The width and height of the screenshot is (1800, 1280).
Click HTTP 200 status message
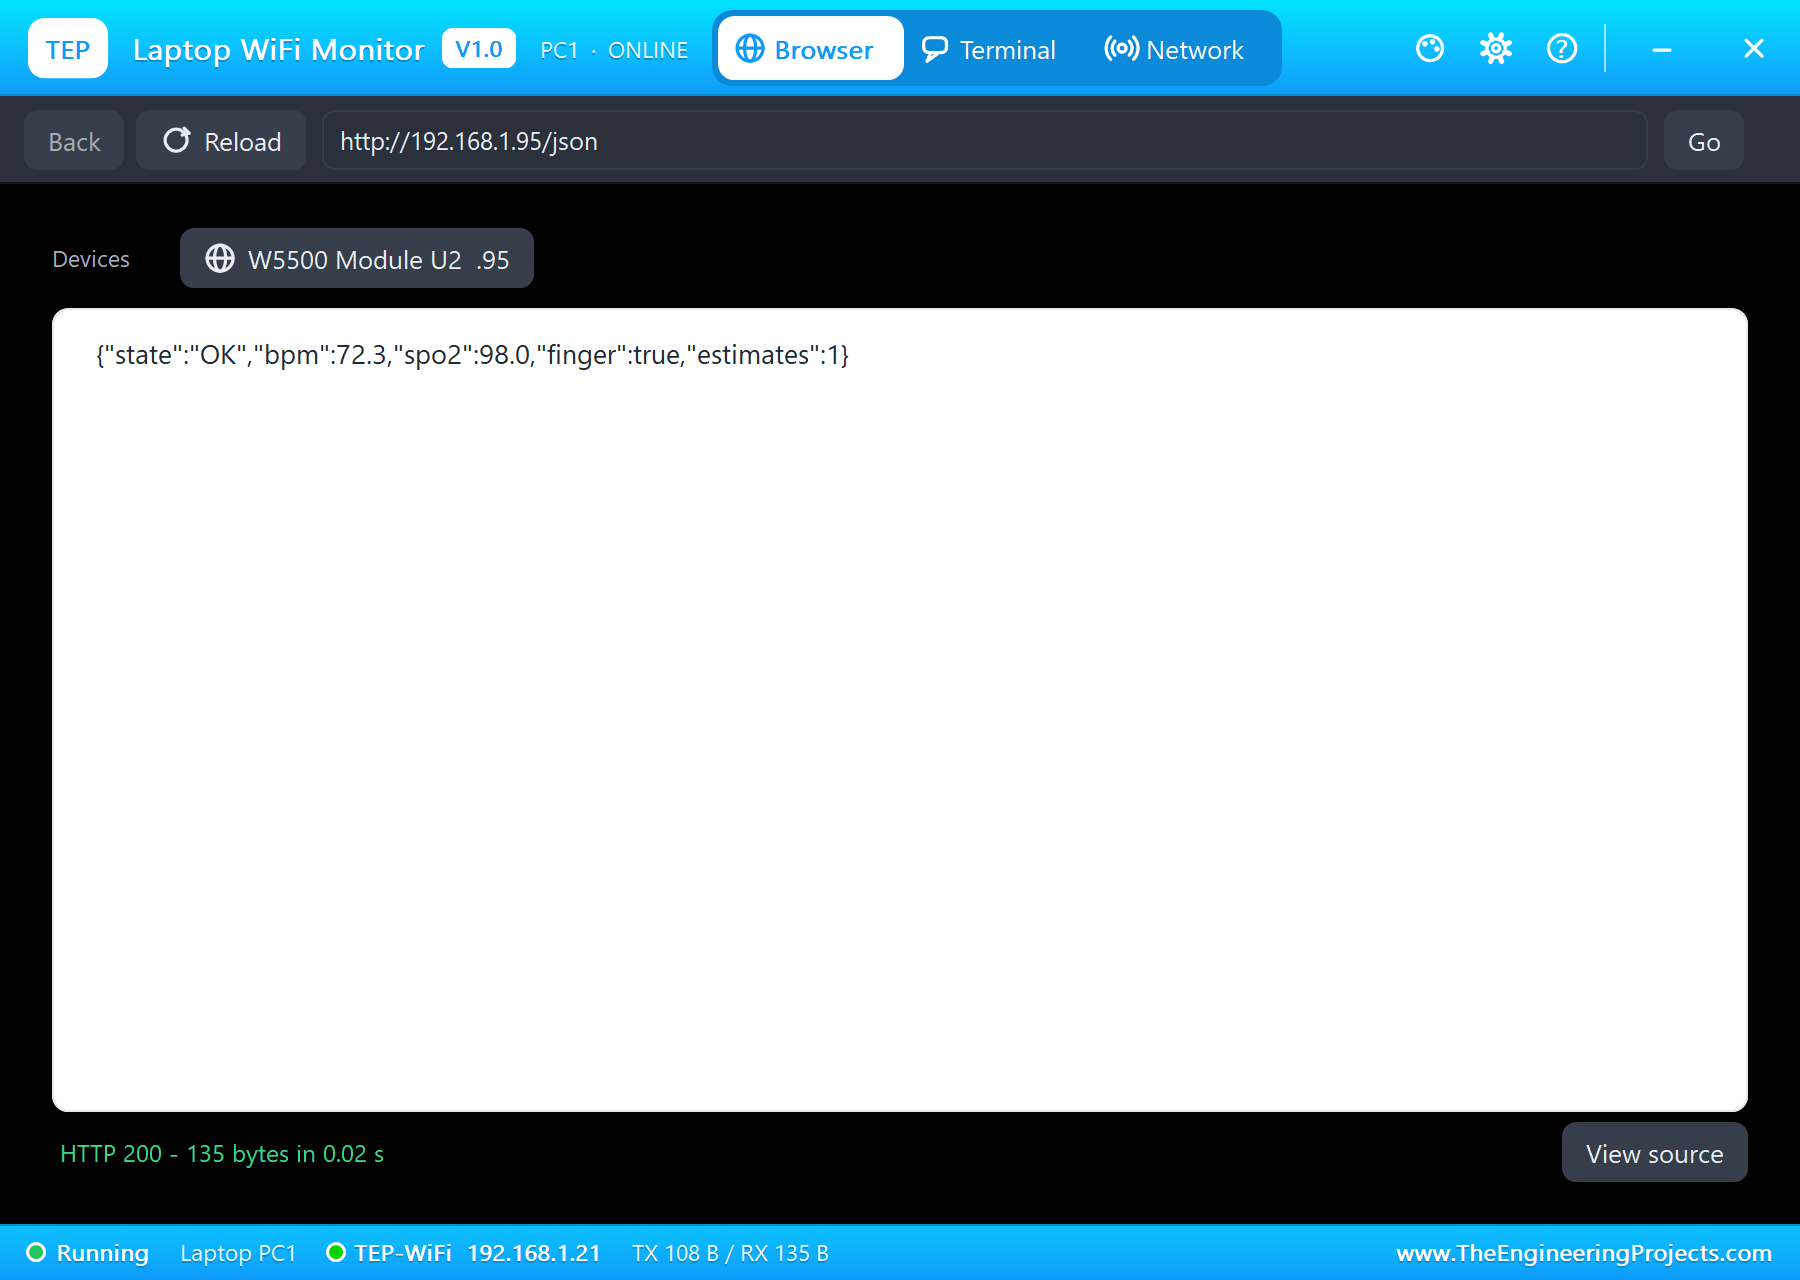pos(222,1154)
